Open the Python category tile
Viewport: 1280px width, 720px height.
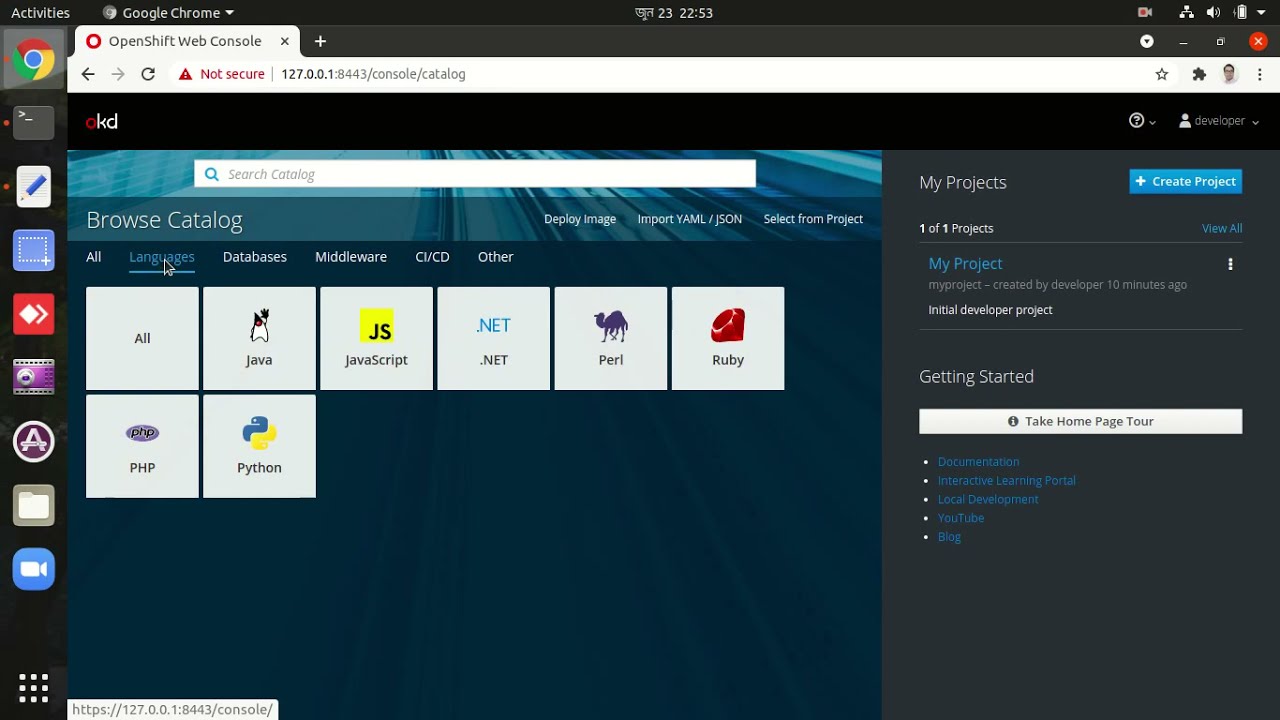click(x=259, y=446)
